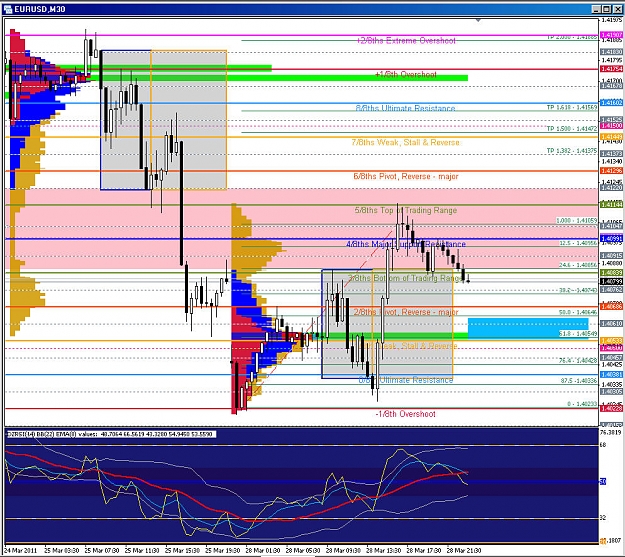Click the dark blue 1.40991 price tag
625x557 pixels.
(x=611, y=239)
